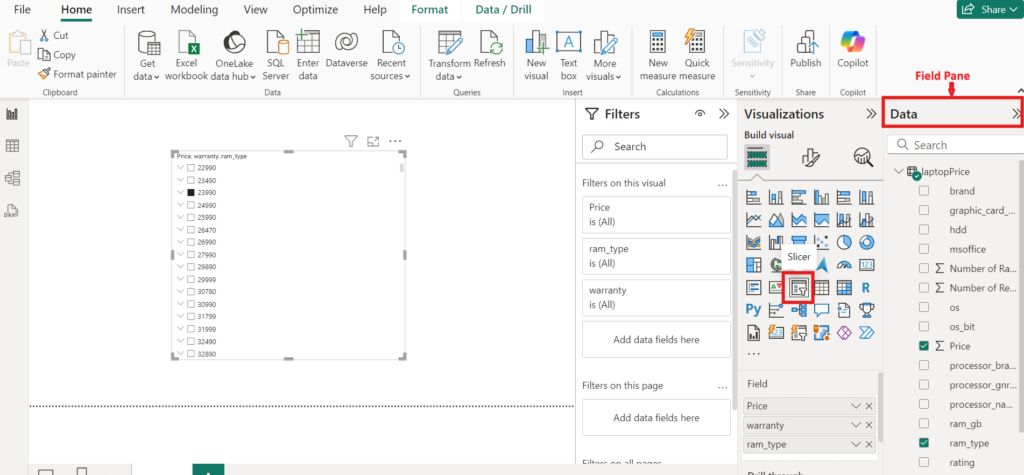Tick the msoffice field checkbox

[x=924, y=249]
